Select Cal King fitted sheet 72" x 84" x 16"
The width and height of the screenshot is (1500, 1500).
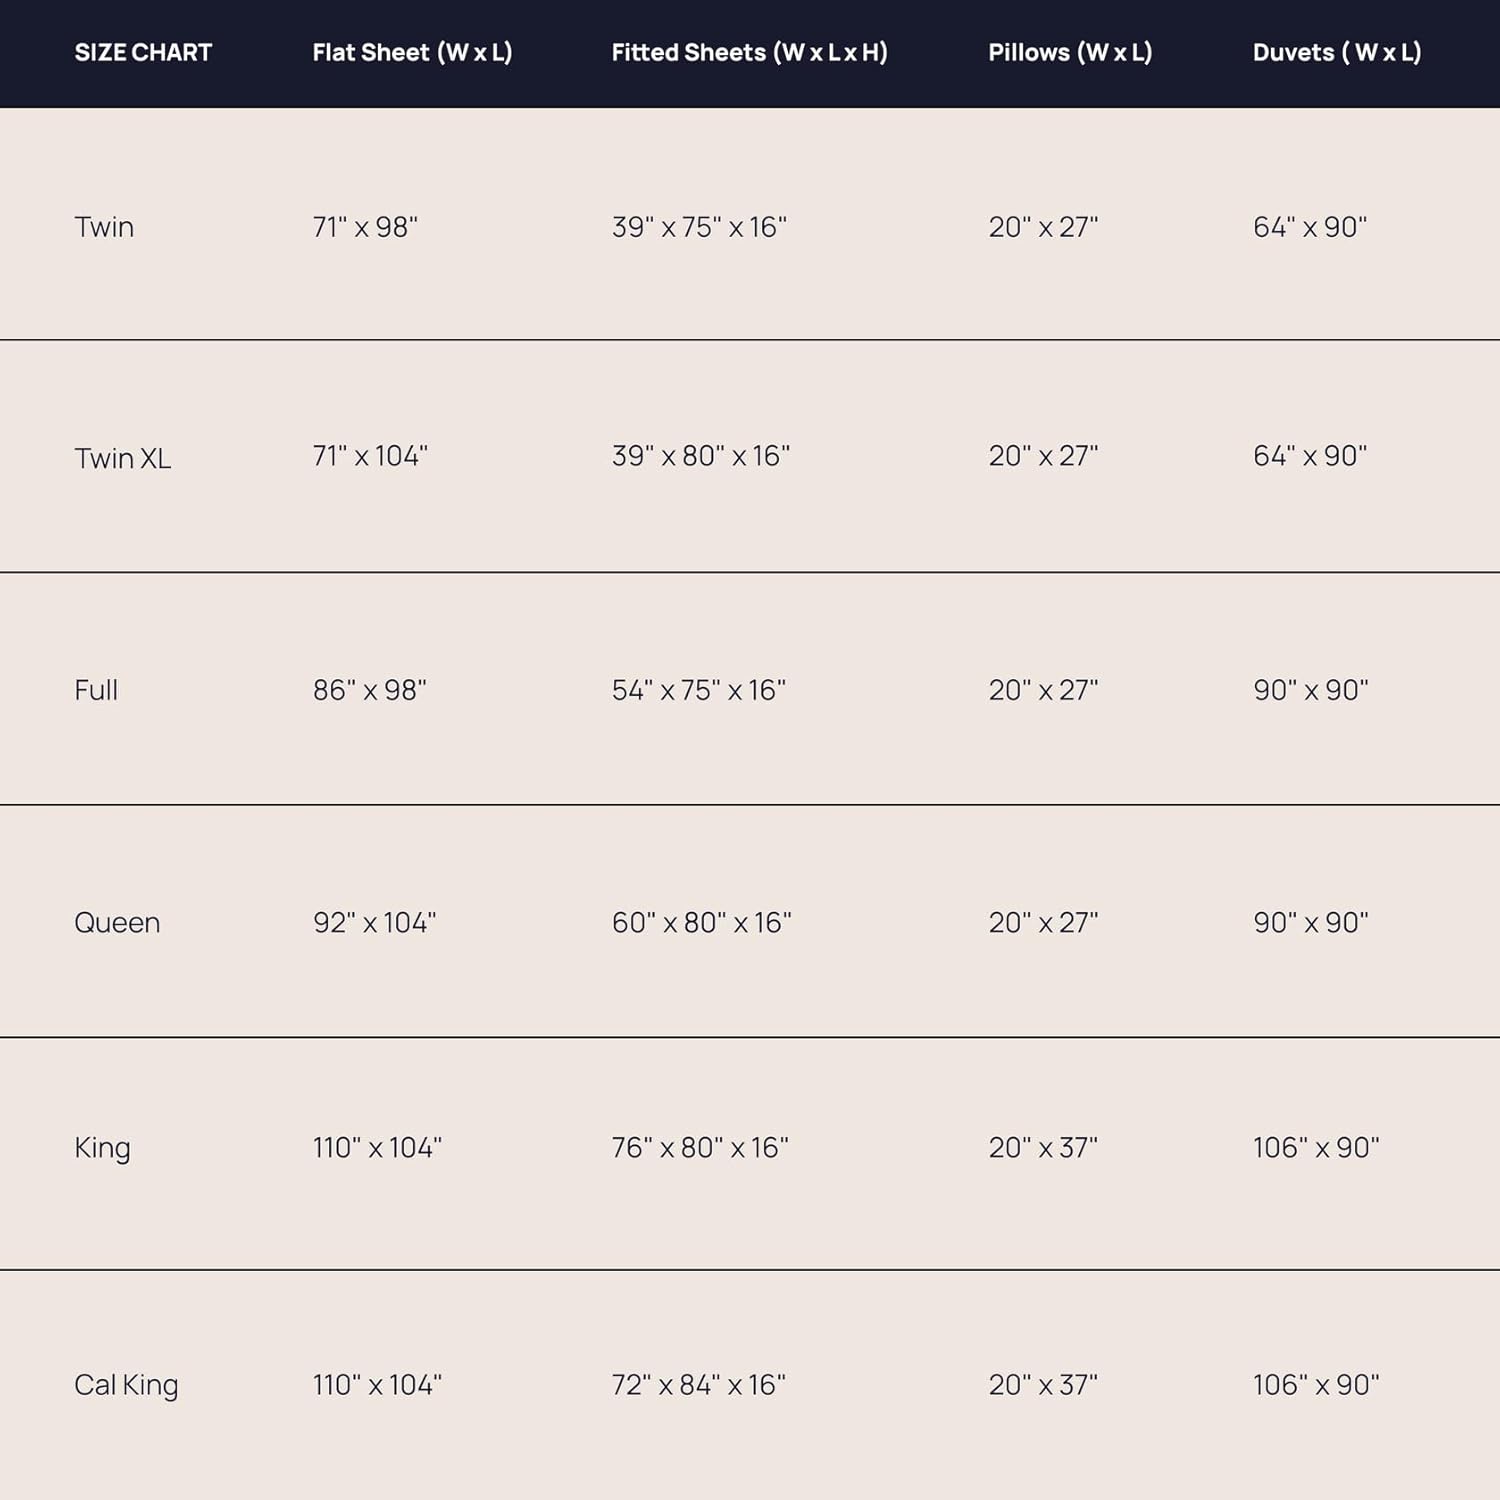point(698,1385)
